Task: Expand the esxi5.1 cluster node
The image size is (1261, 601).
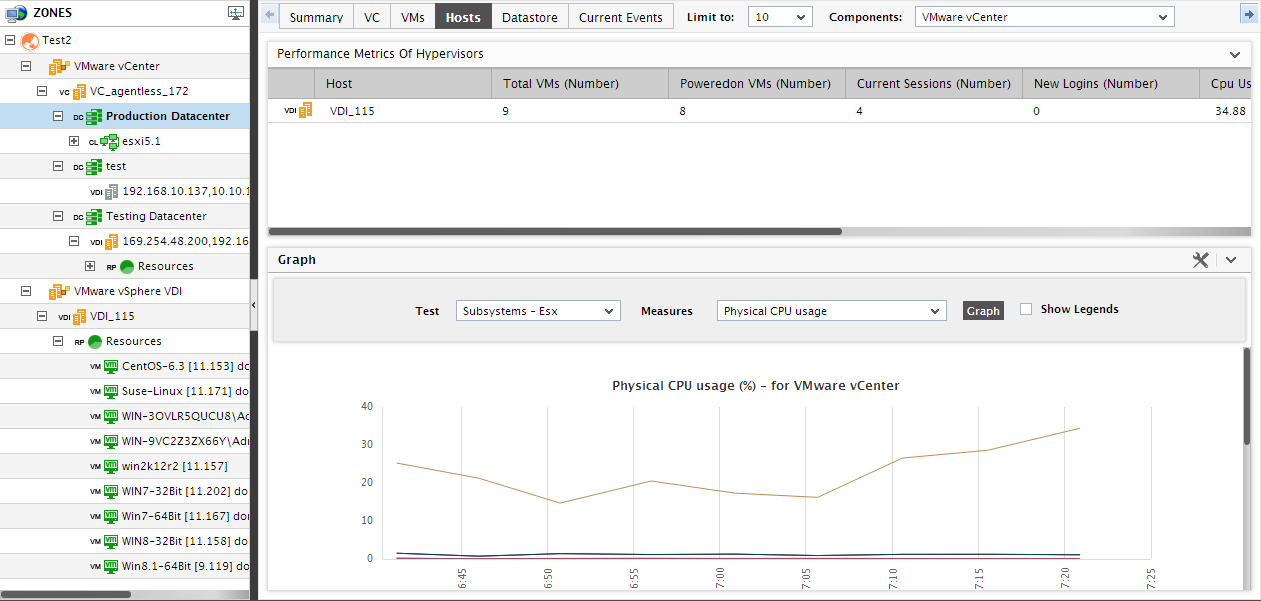Action: coord(74,141)
